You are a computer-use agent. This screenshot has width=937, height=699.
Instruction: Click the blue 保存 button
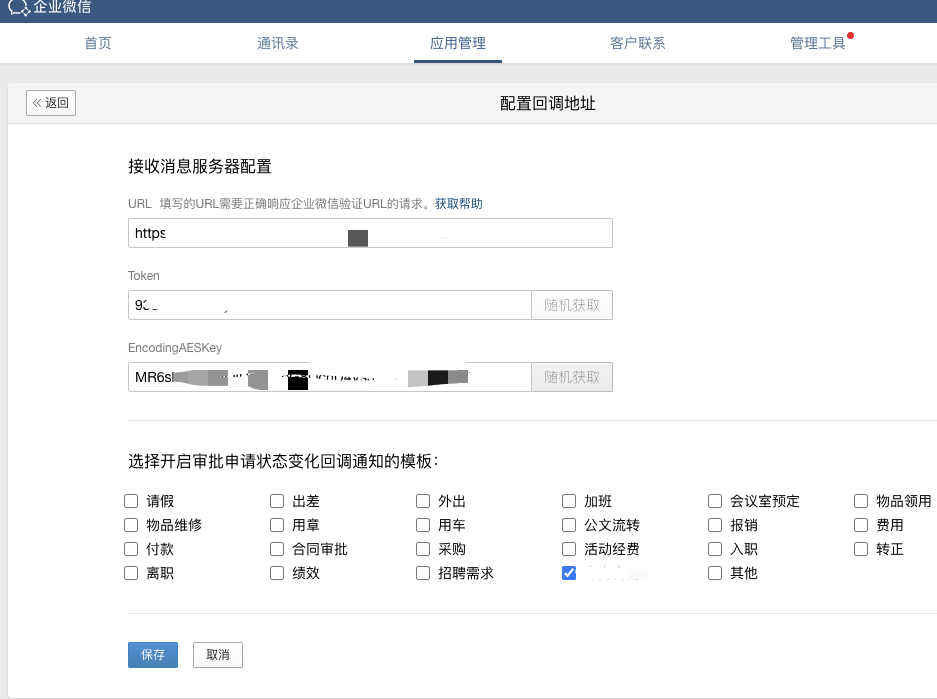tap(153, 655)
